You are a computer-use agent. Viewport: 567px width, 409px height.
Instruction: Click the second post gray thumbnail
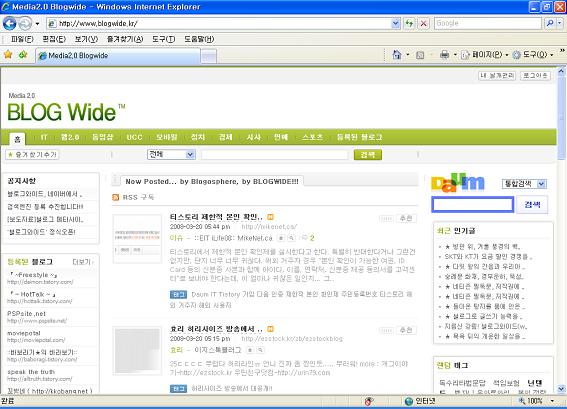point(137,350)
